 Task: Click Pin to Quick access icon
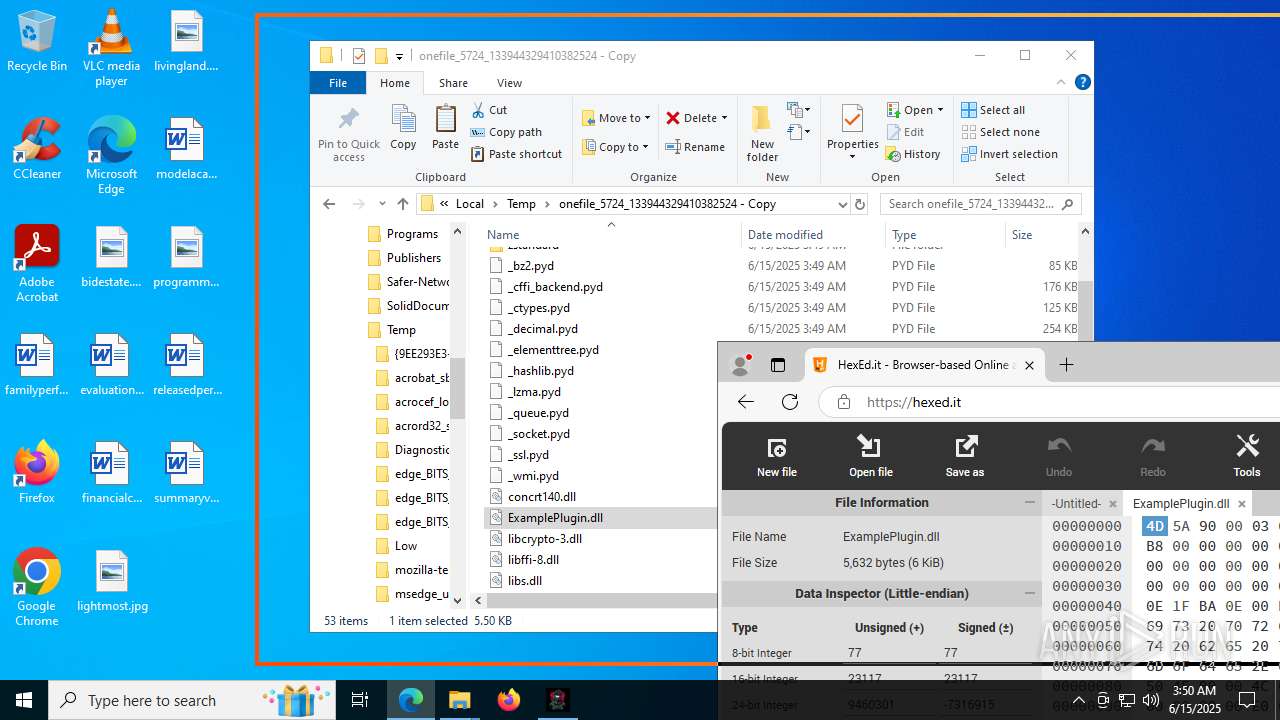click(349, 133)
